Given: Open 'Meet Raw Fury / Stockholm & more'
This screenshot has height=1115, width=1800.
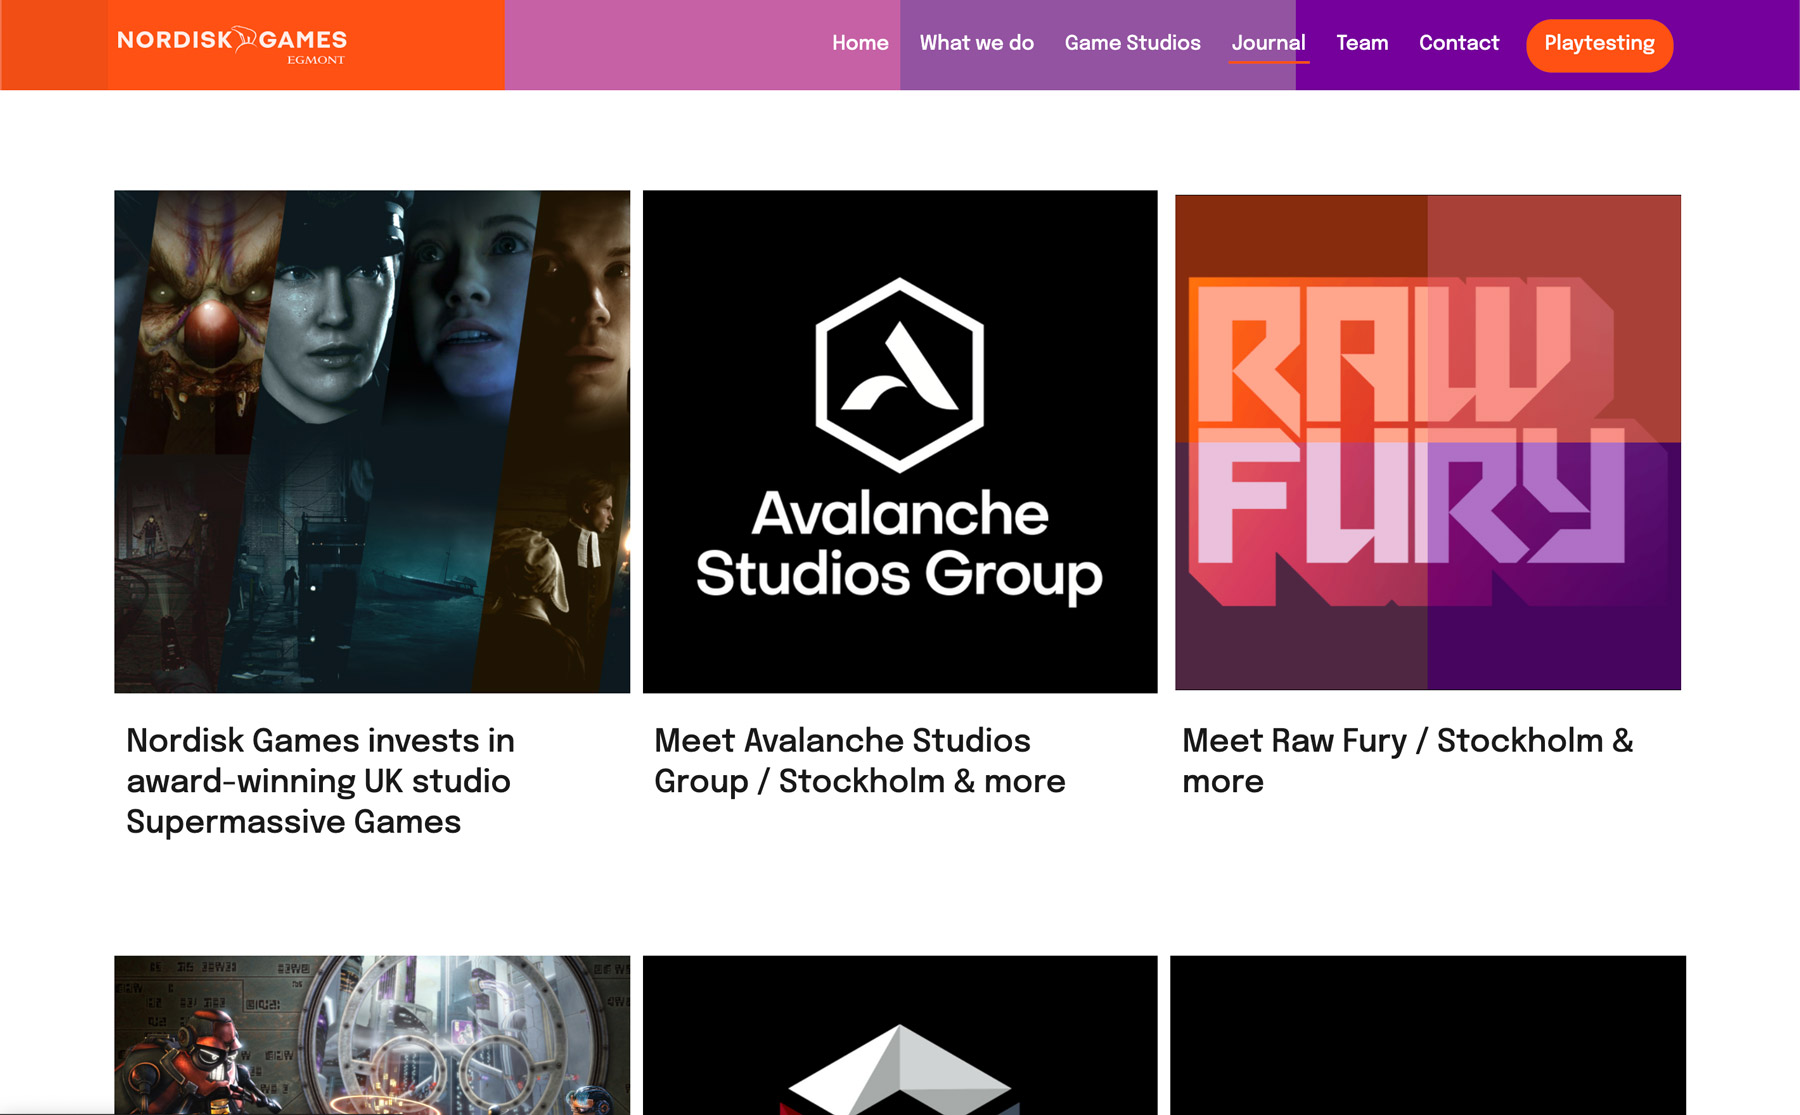Looking at the screenshot, I should pos(1408,761).
